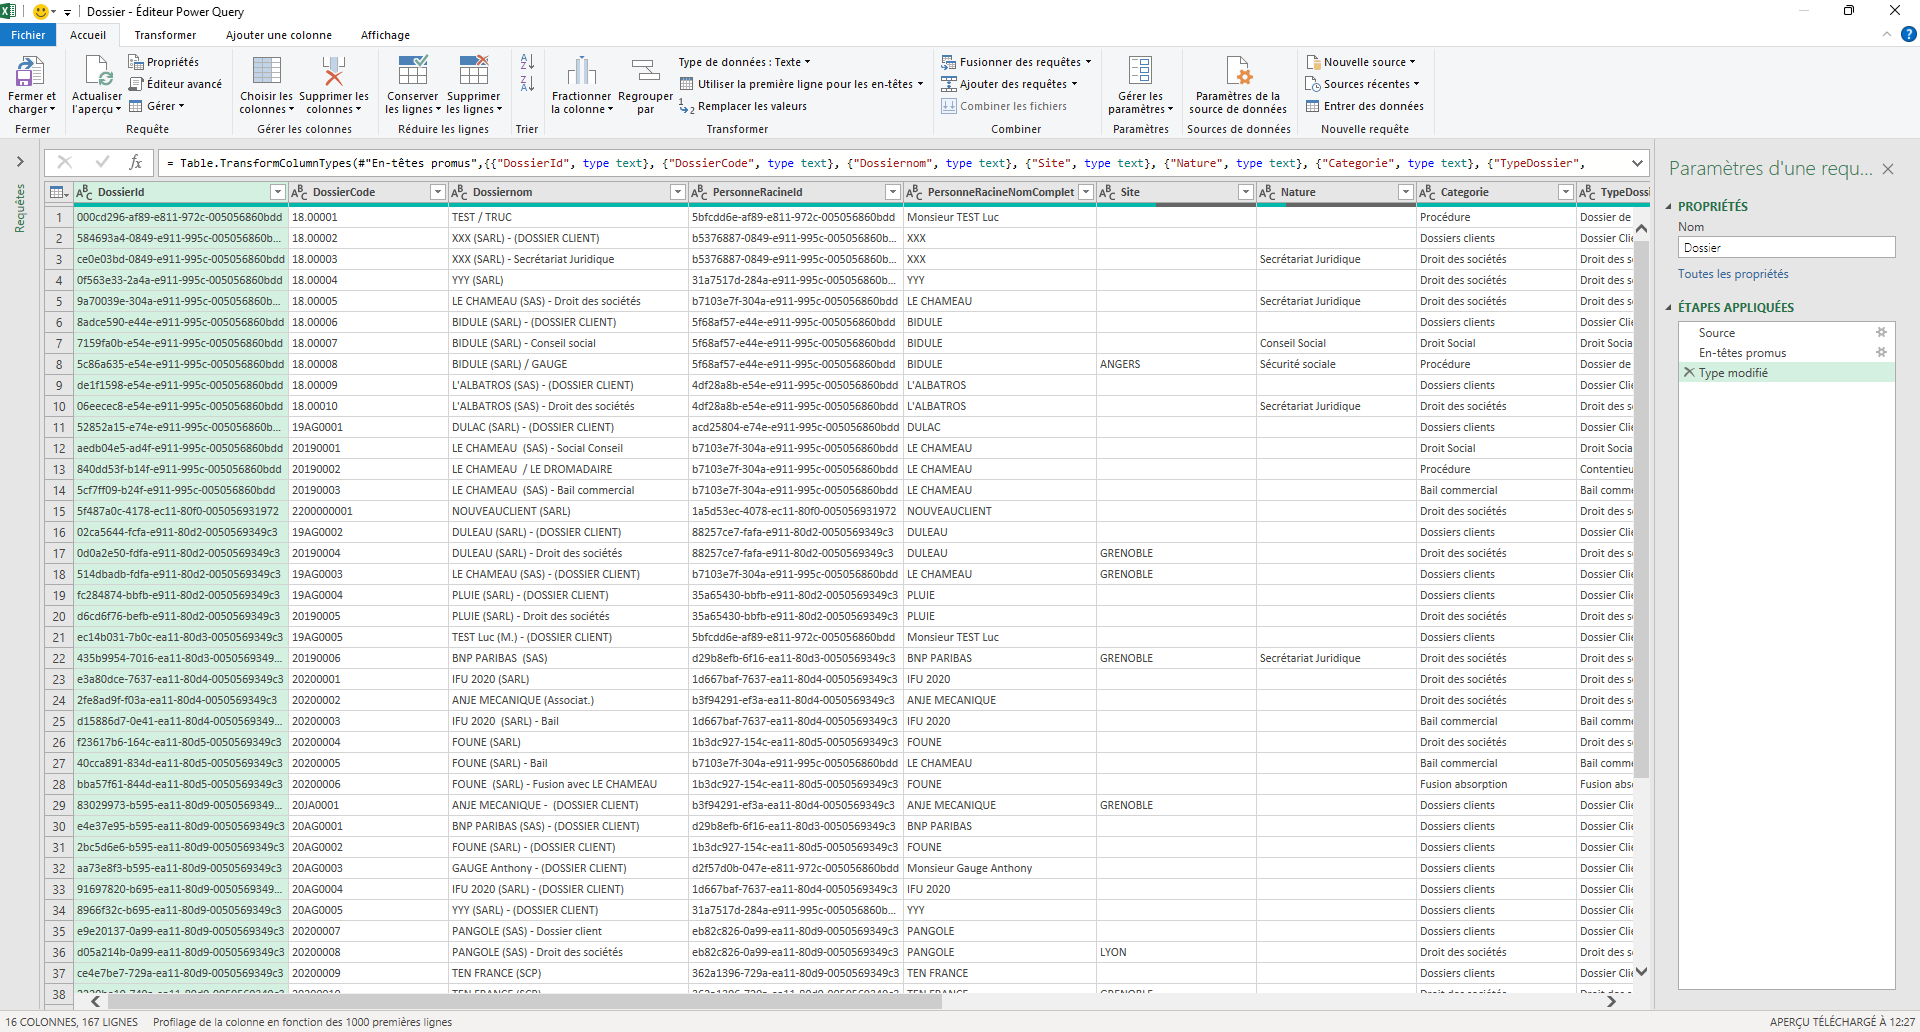Click Conserver les lignes icon
Screen dimensions: 1920x1032
click(x=413, y=71)
